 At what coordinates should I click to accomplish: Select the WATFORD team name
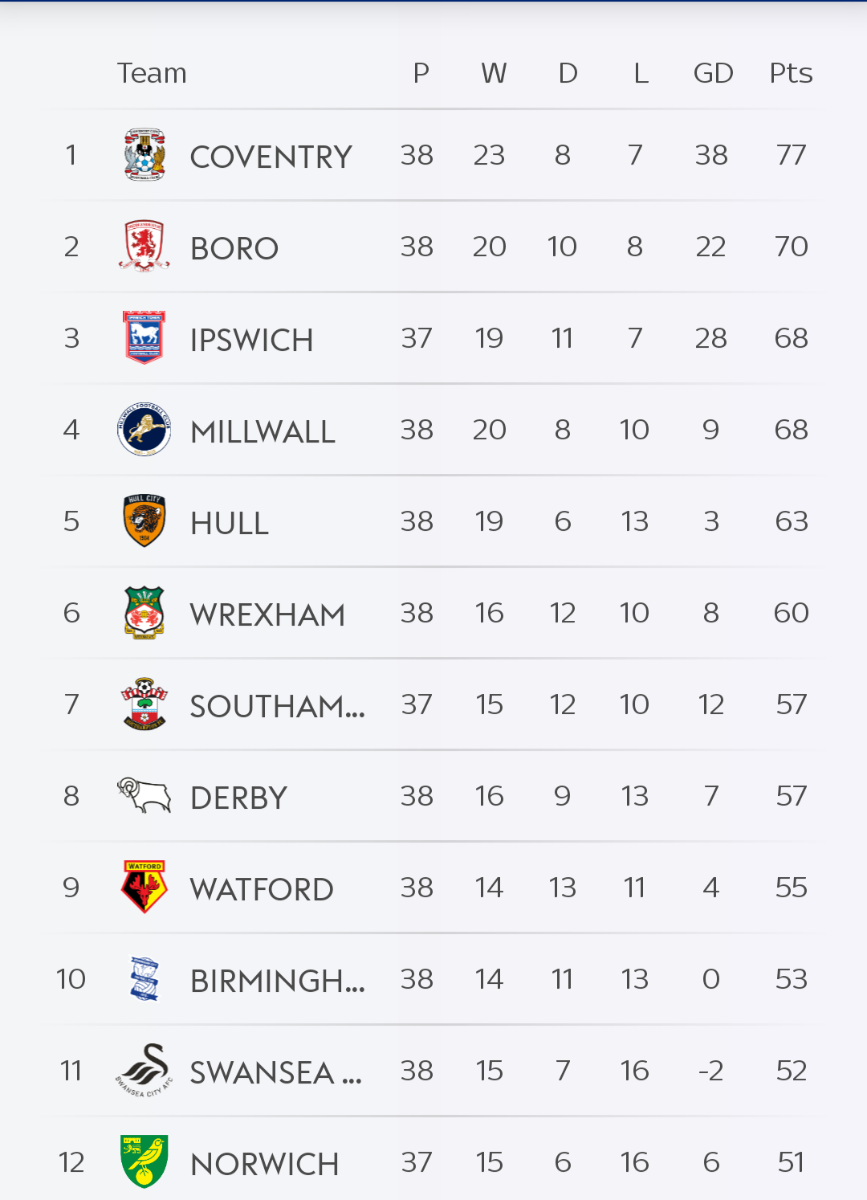(261, 890)
